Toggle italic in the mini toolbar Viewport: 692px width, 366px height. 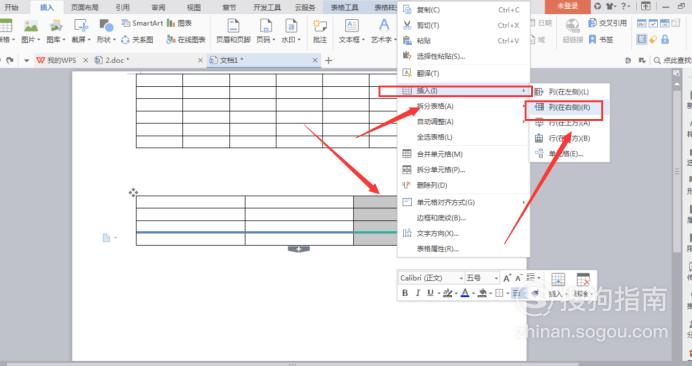417,293
